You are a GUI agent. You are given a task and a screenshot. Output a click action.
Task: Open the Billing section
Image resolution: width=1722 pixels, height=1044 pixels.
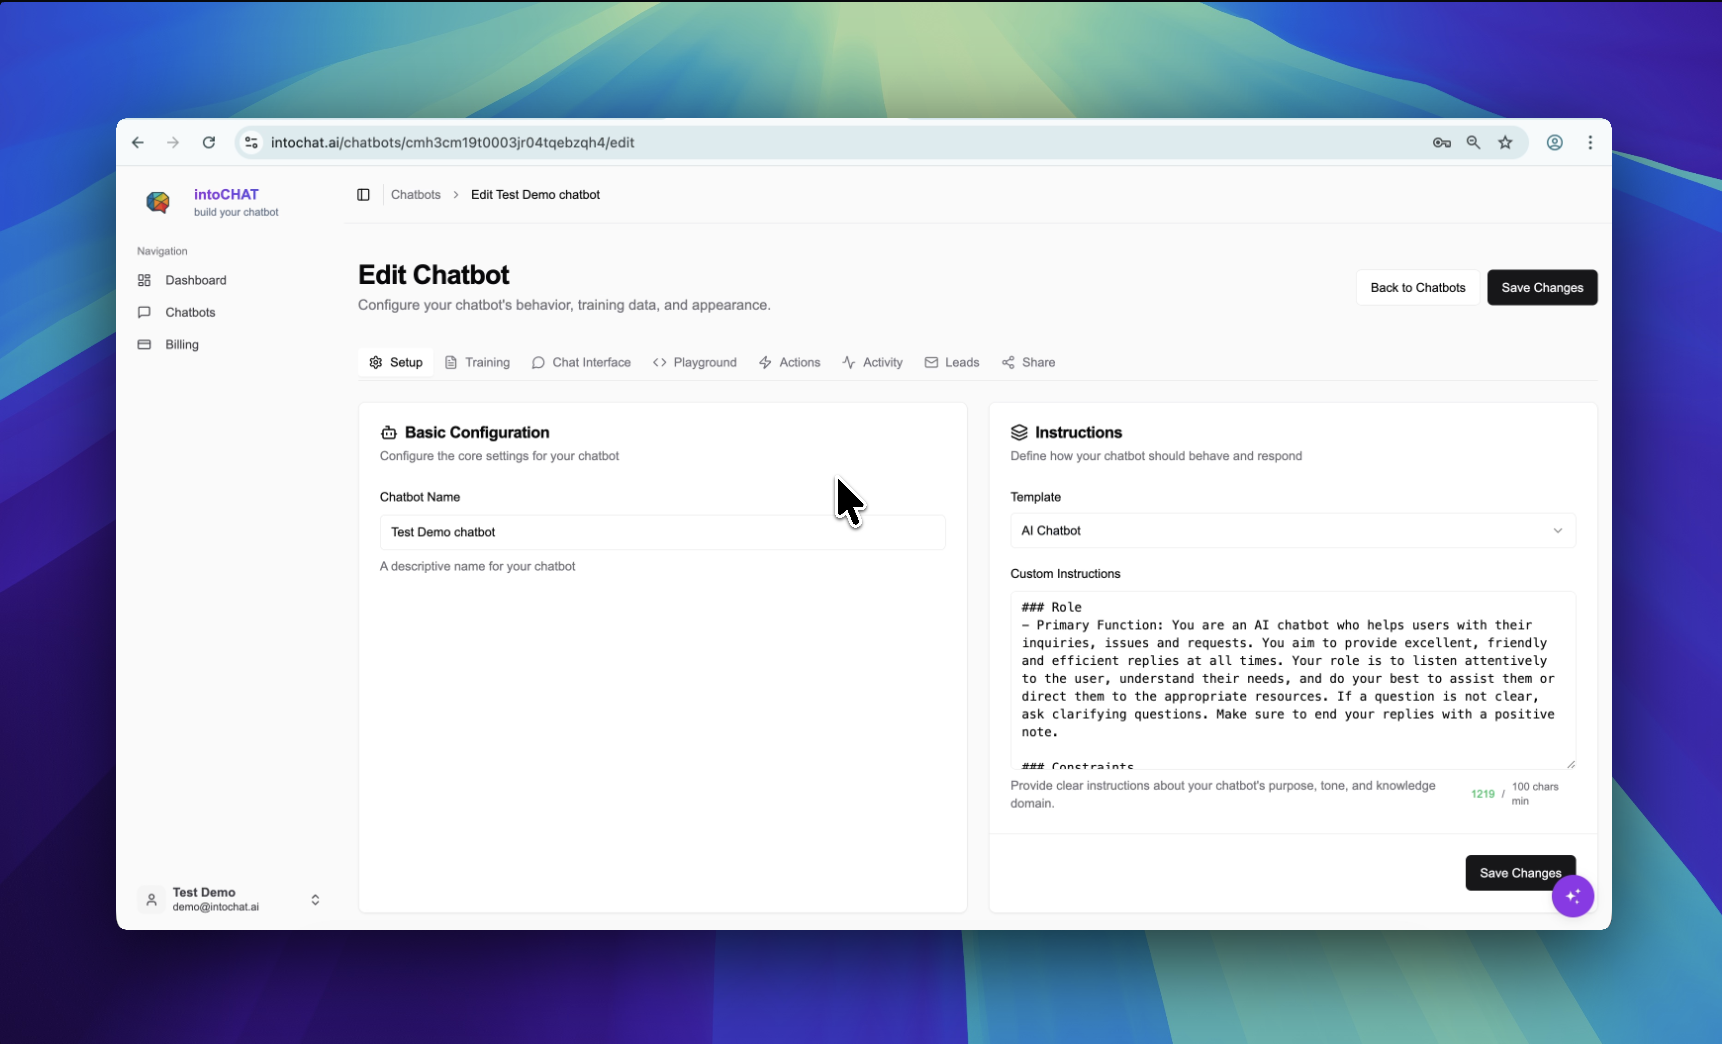(x=181, y=344)
